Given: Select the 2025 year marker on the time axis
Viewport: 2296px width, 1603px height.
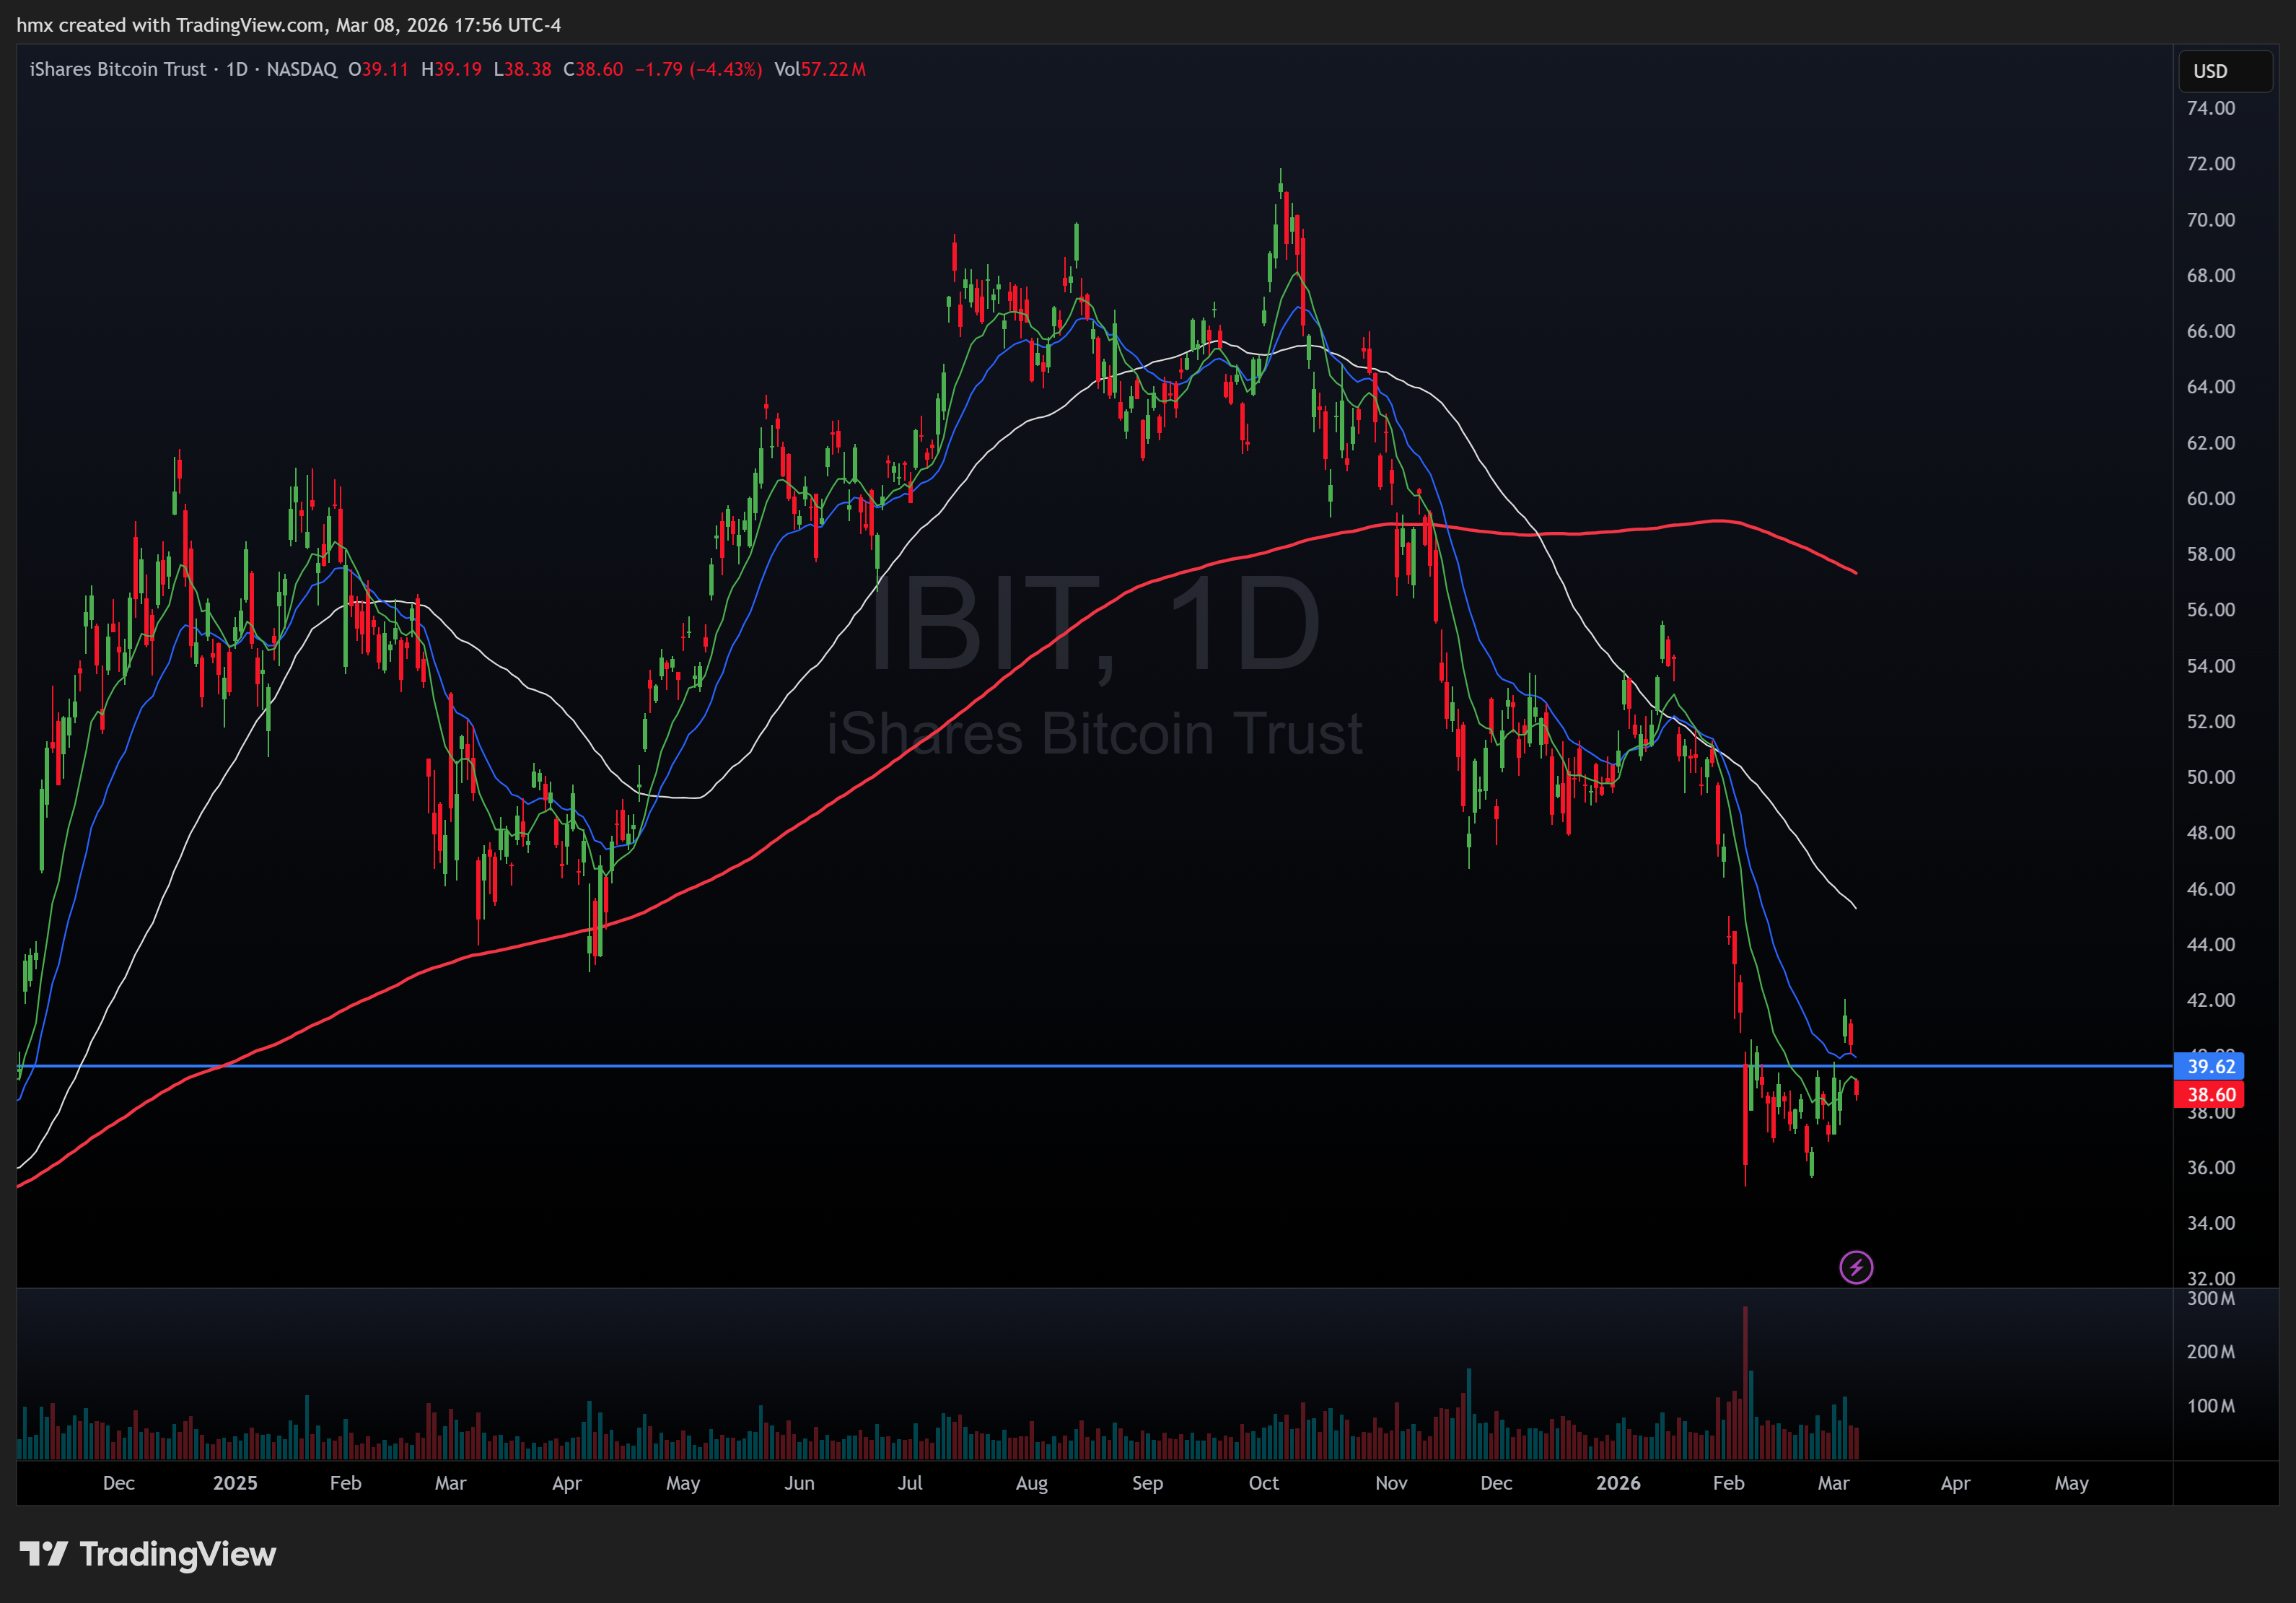Looking at the screenshot, I should click(235, 1483).
